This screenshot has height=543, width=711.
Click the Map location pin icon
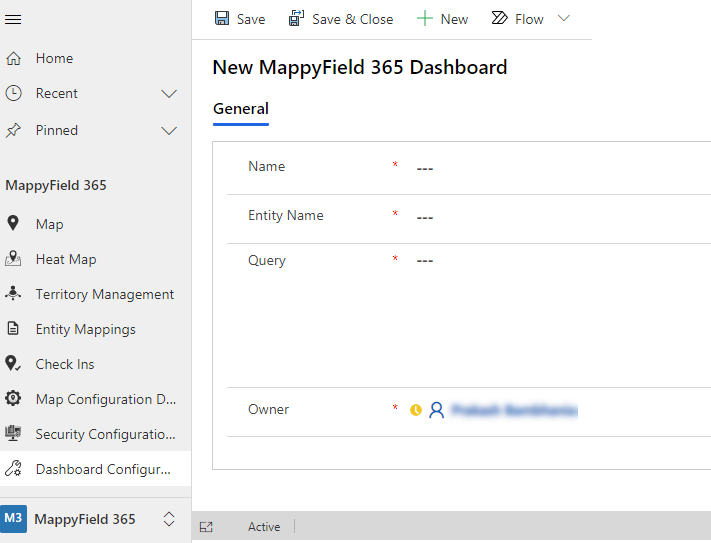coord(13,223)
